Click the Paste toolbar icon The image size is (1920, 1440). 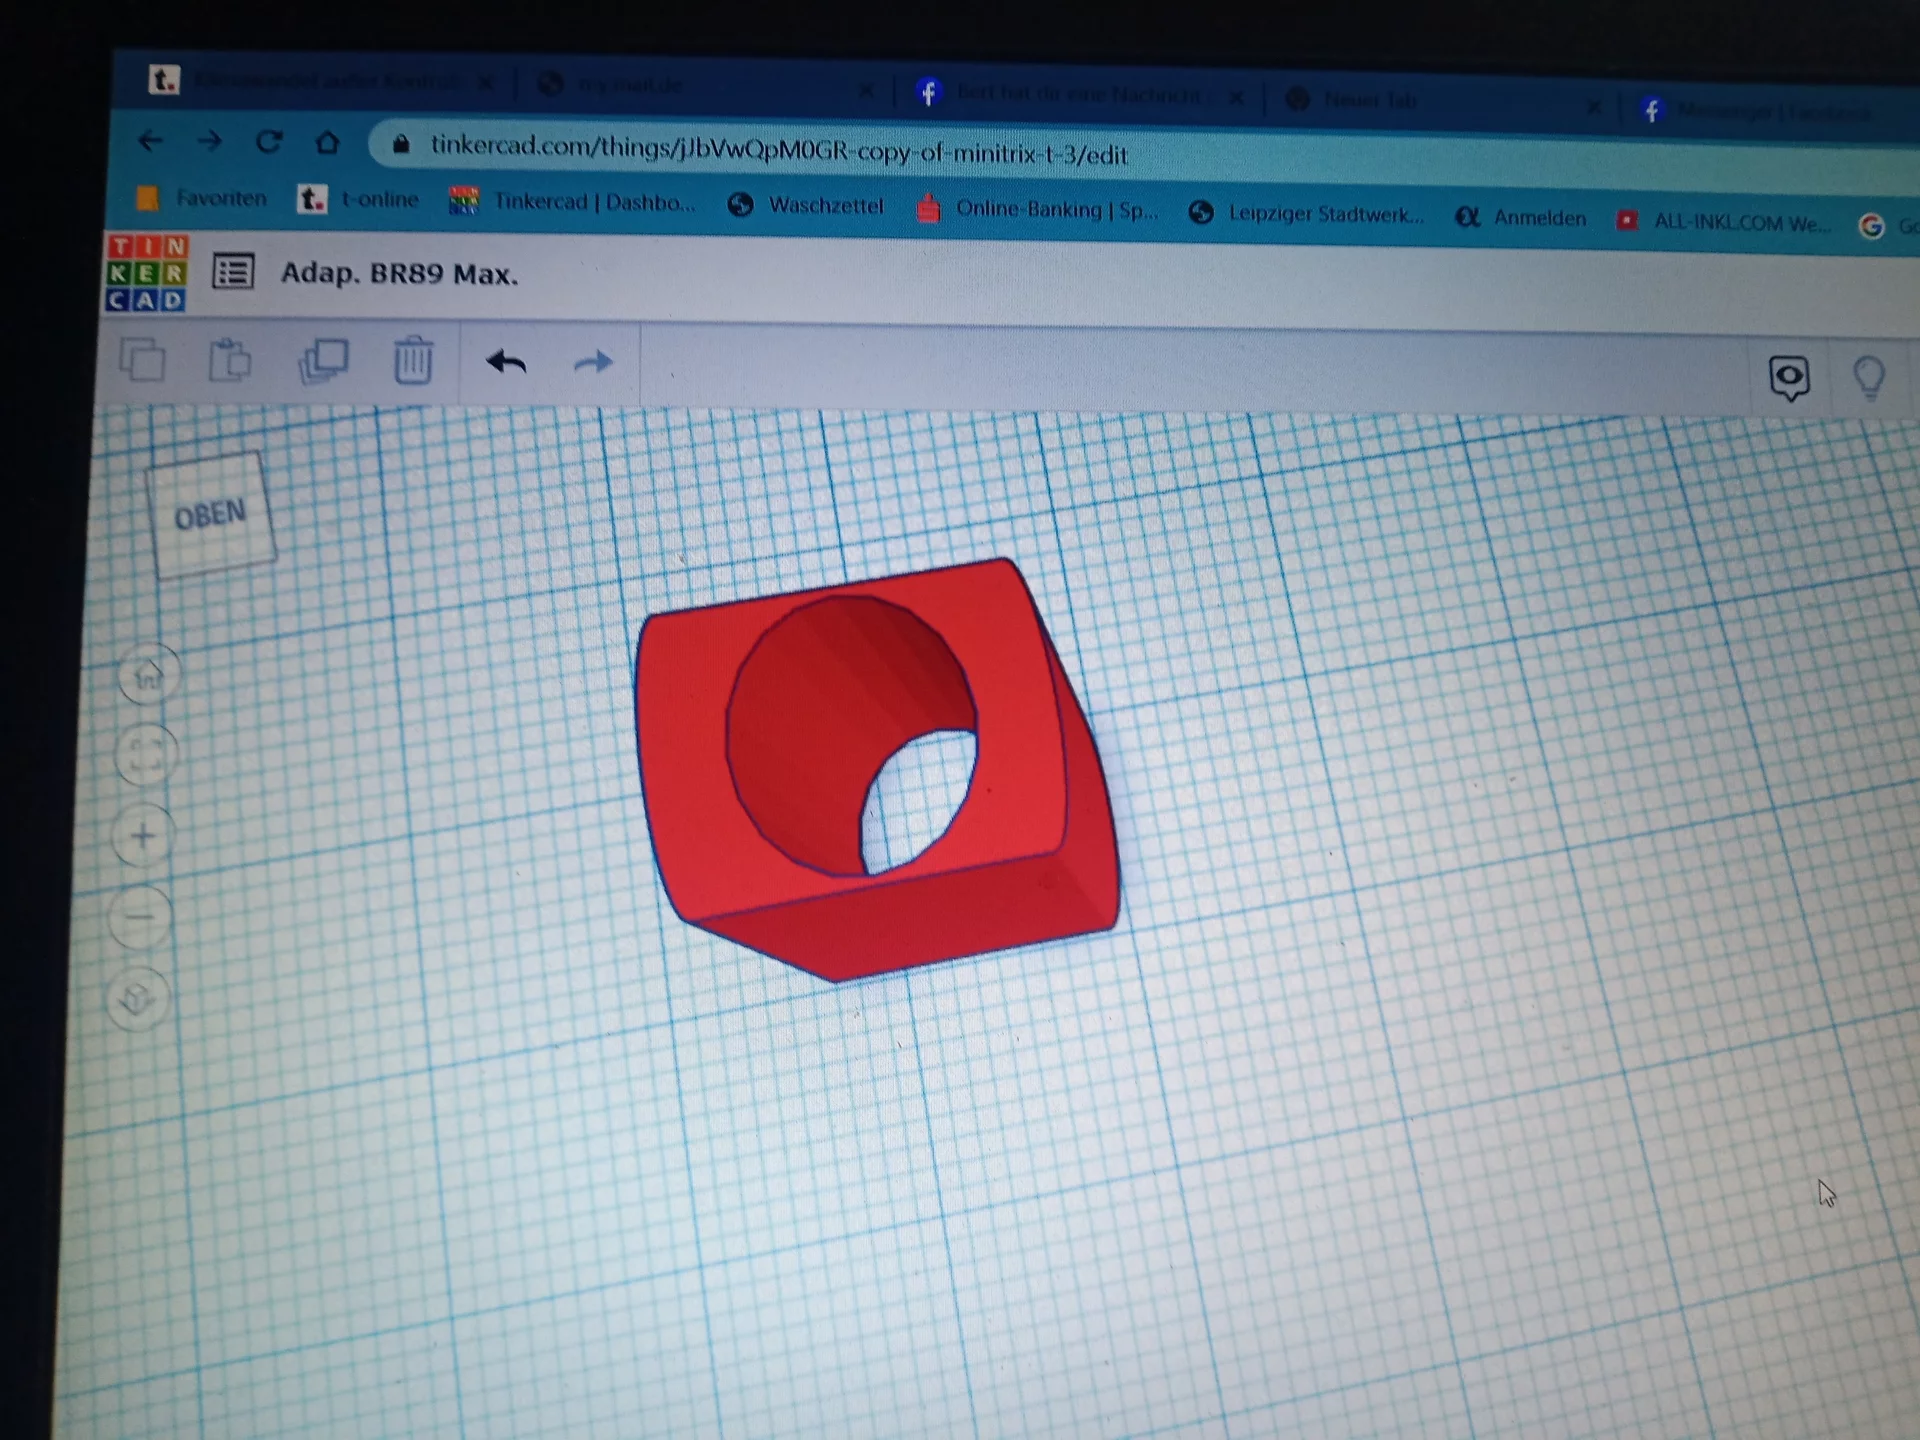pos(230,361)
